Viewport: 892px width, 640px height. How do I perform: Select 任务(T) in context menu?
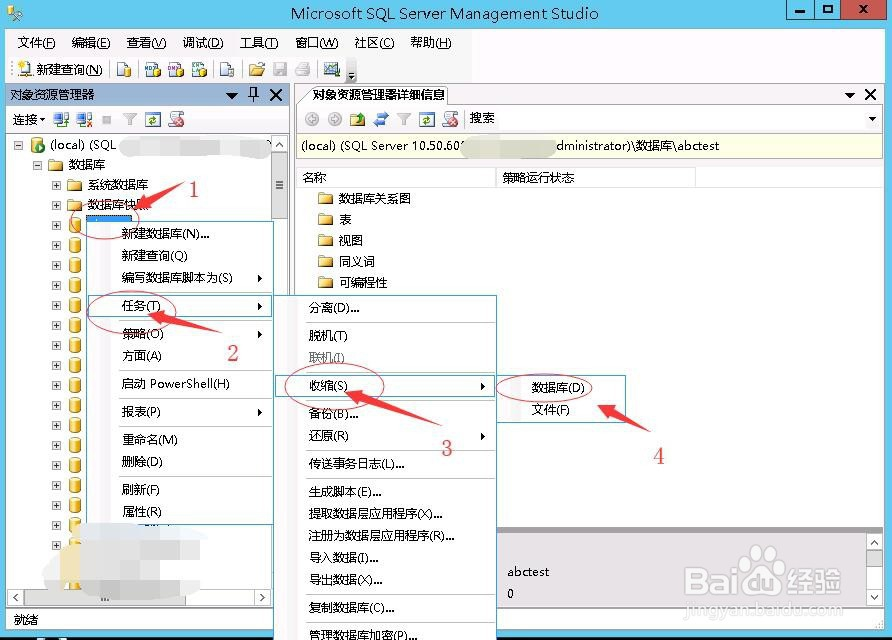pyautogui.click(x=180, y=306)
